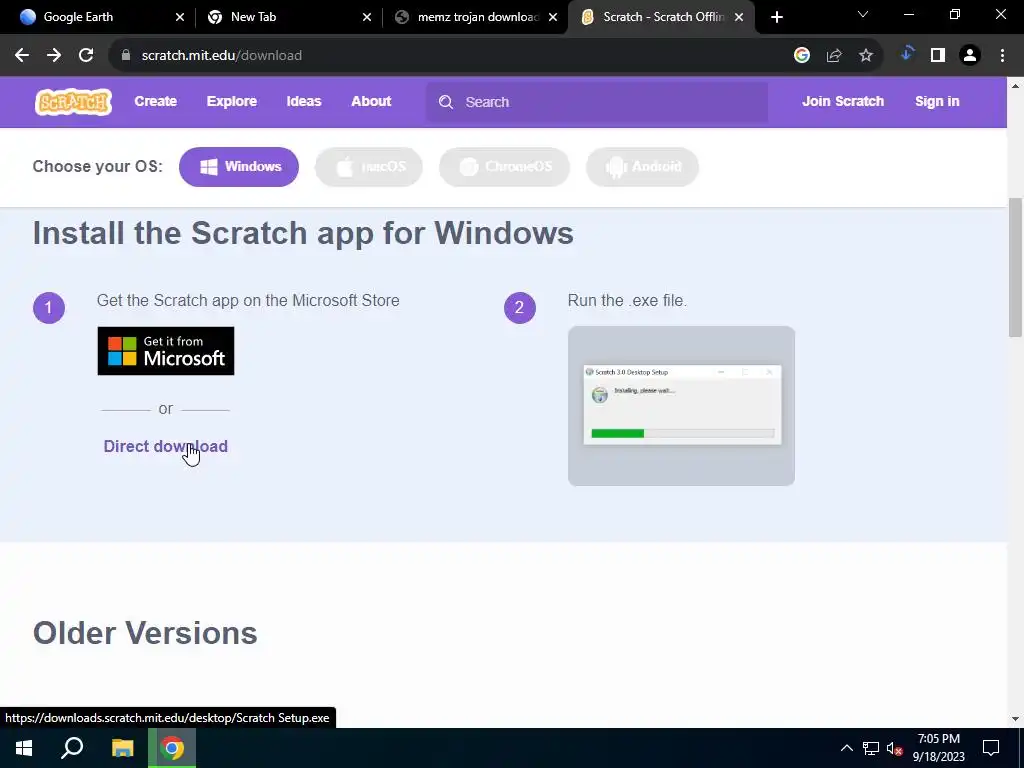1024x768 pixels.
Task: Open the Create menu item
Action: [x=155, y=101]
